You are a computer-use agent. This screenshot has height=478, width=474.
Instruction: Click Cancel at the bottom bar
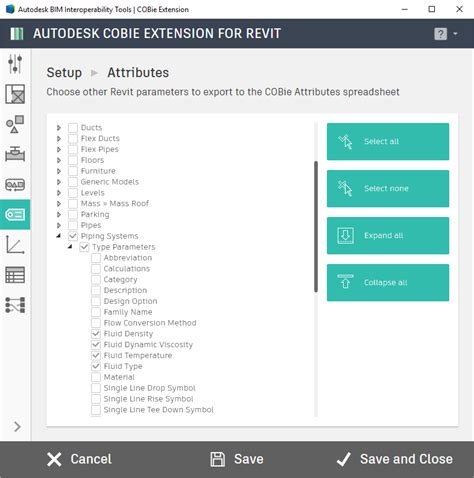79,459
